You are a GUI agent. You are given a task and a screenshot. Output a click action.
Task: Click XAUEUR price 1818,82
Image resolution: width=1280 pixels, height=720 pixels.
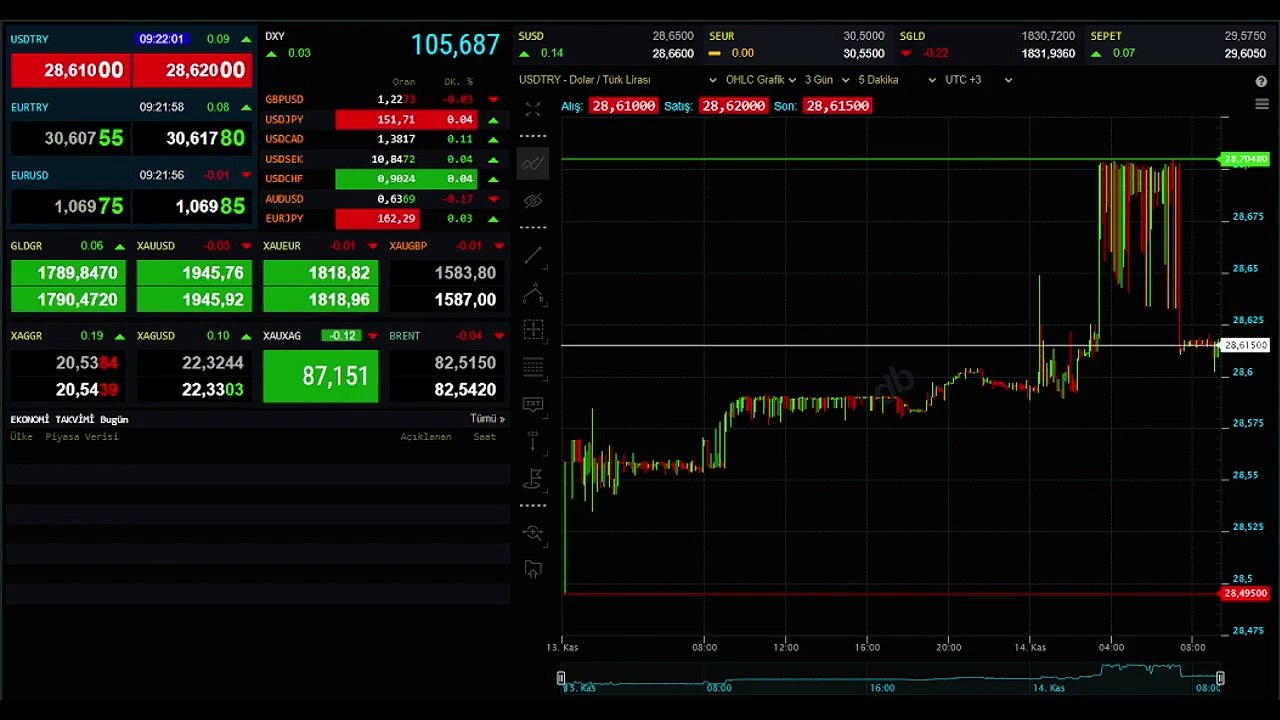320,272
